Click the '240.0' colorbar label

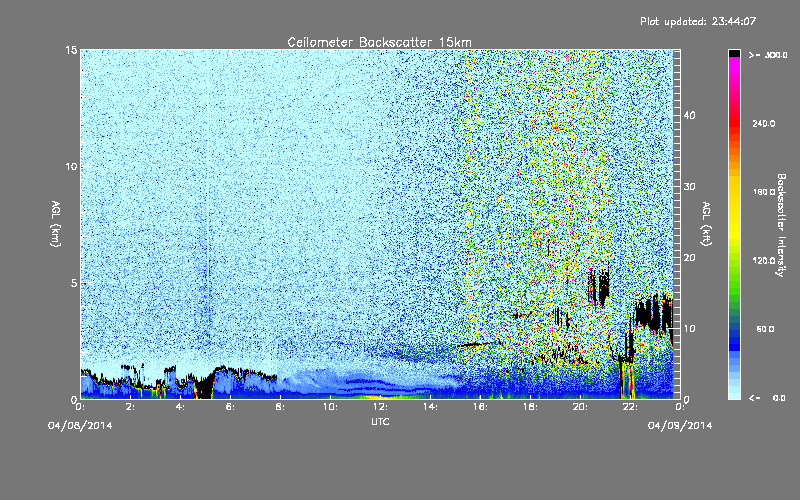pos(764,124)
